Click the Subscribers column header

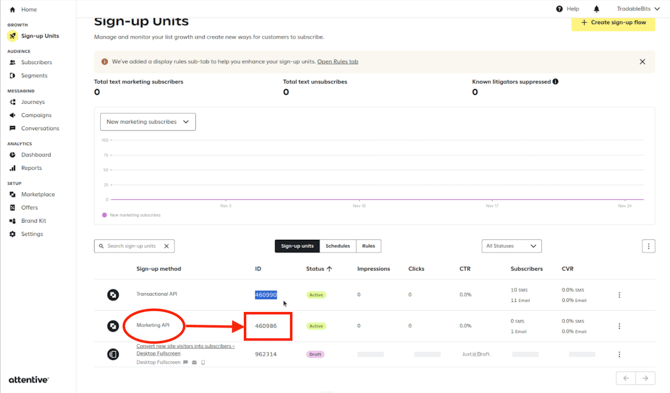526,269
